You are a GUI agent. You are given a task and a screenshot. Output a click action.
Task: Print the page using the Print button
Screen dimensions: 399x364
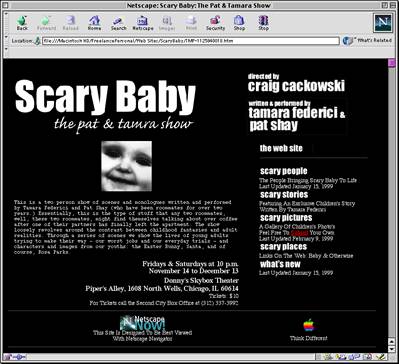191,23
